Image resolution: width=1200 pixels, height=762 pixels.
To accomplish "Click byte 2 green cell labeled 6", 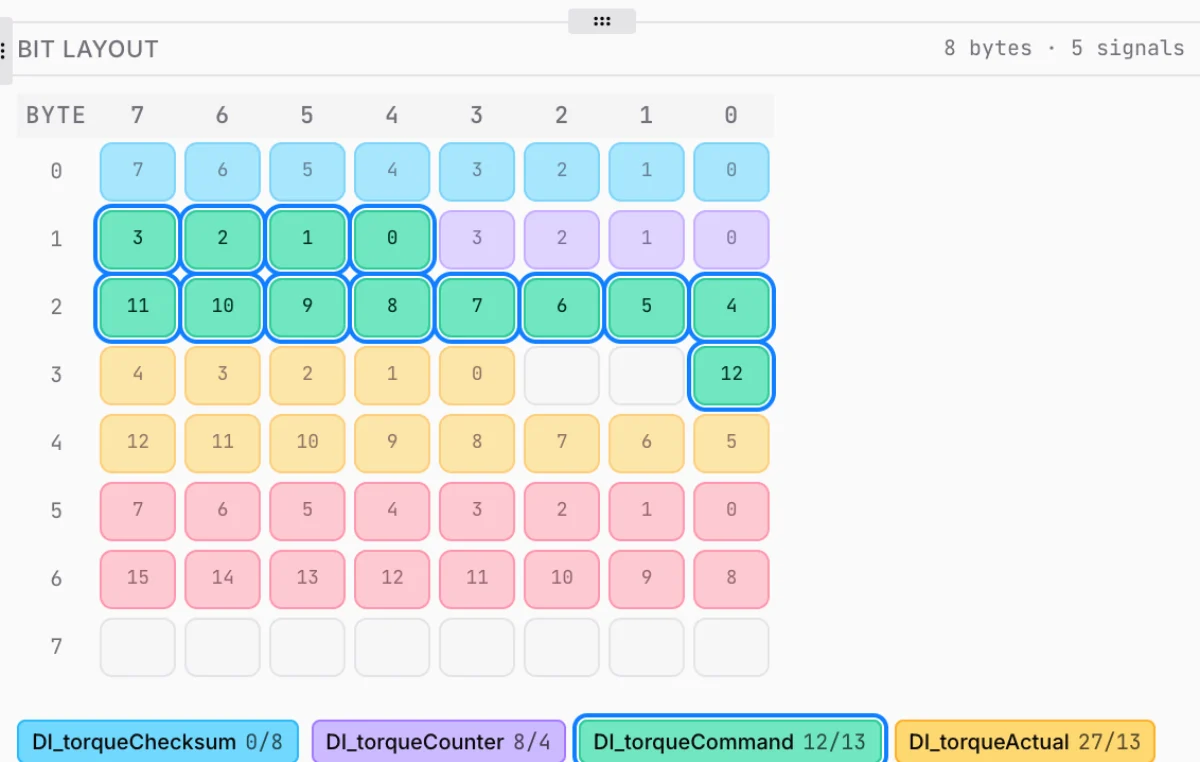I will click(562, 306).
